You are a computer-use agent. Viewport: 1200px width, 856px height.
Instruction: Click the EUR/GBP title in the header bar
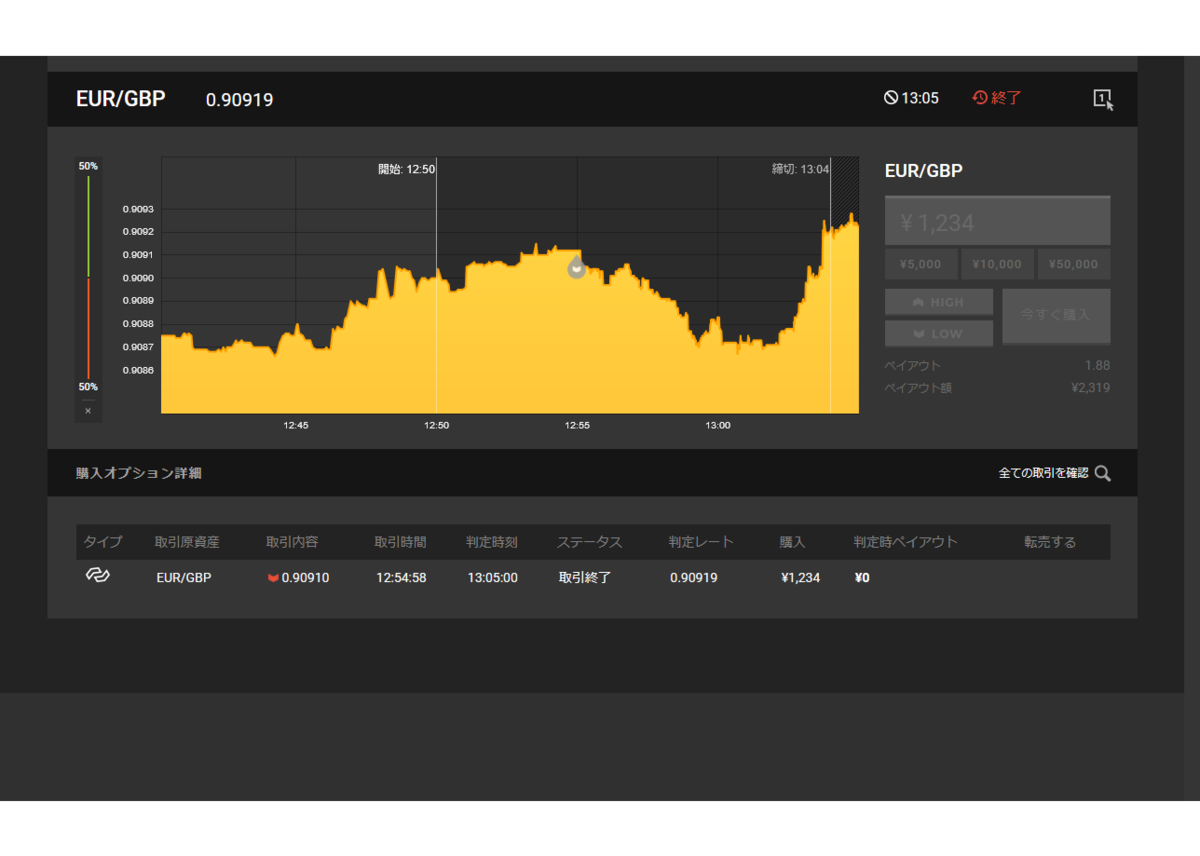(121, 99)
